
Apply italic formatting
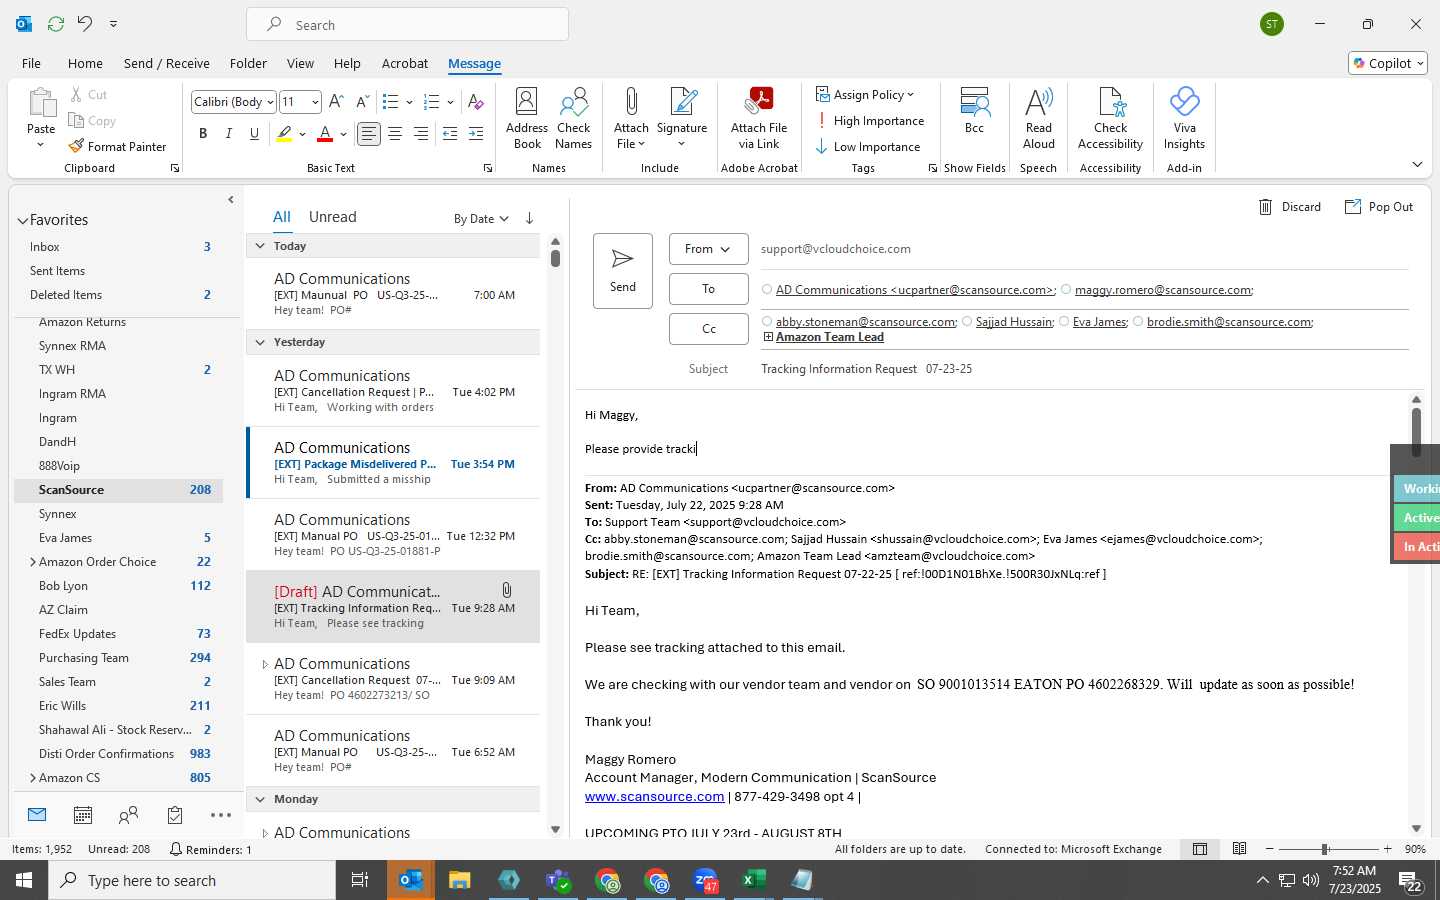229,133
